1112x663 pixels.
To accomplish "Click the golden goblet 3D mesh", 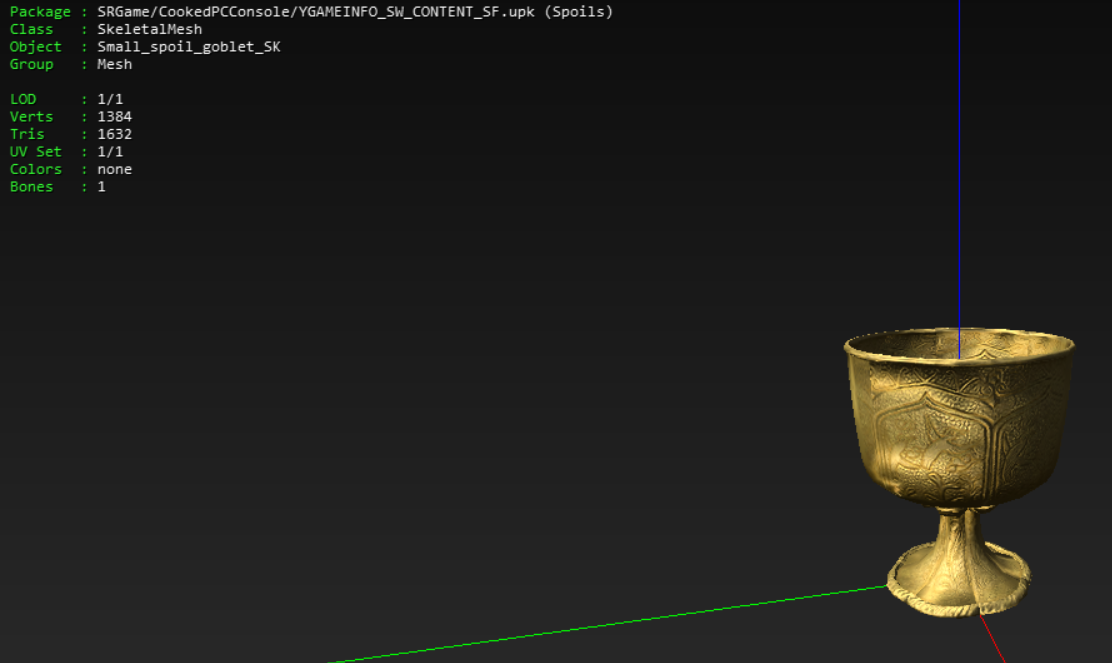I will [959, 471].
